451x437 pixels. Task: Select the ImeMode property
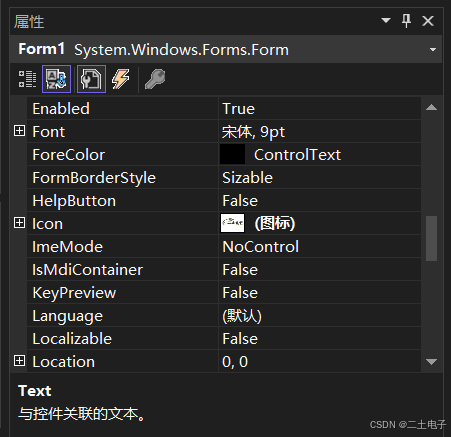click(x=67, y=247)
